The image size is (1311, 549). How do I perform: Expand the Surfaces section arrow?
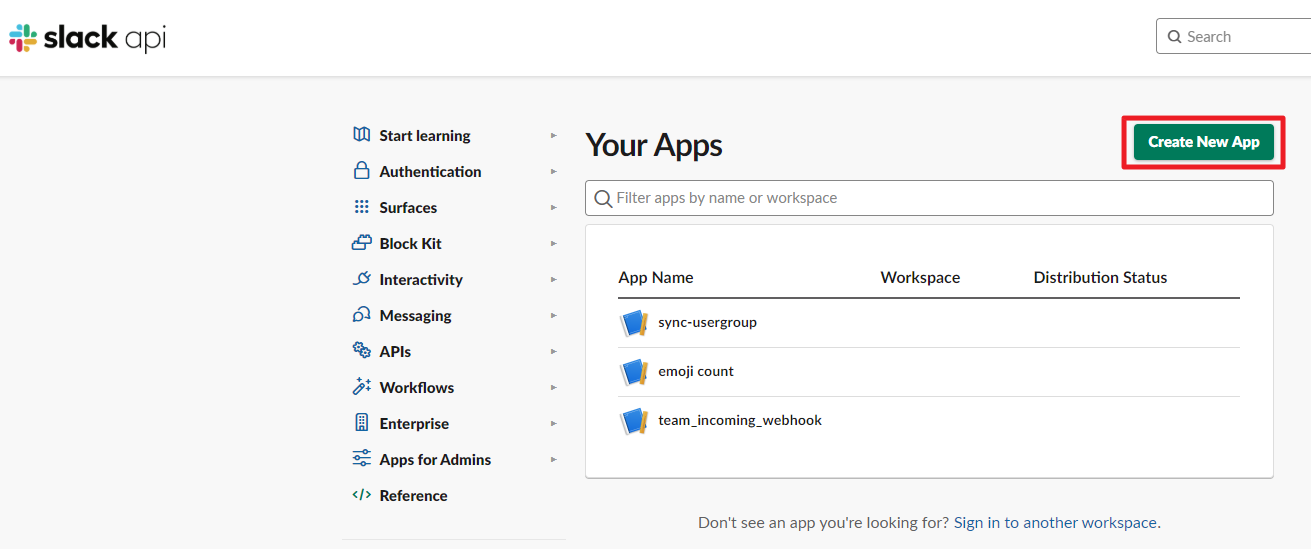click(554, 207)
